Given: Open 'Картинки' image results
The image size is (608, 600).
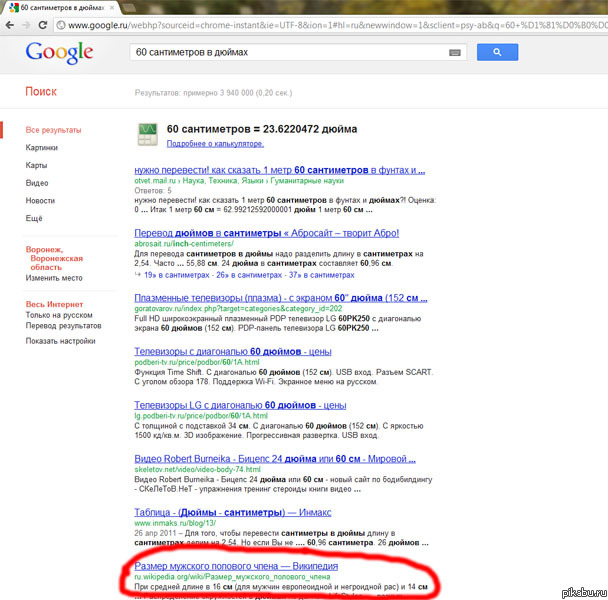Looking at the screenshot, I should 42,148.
